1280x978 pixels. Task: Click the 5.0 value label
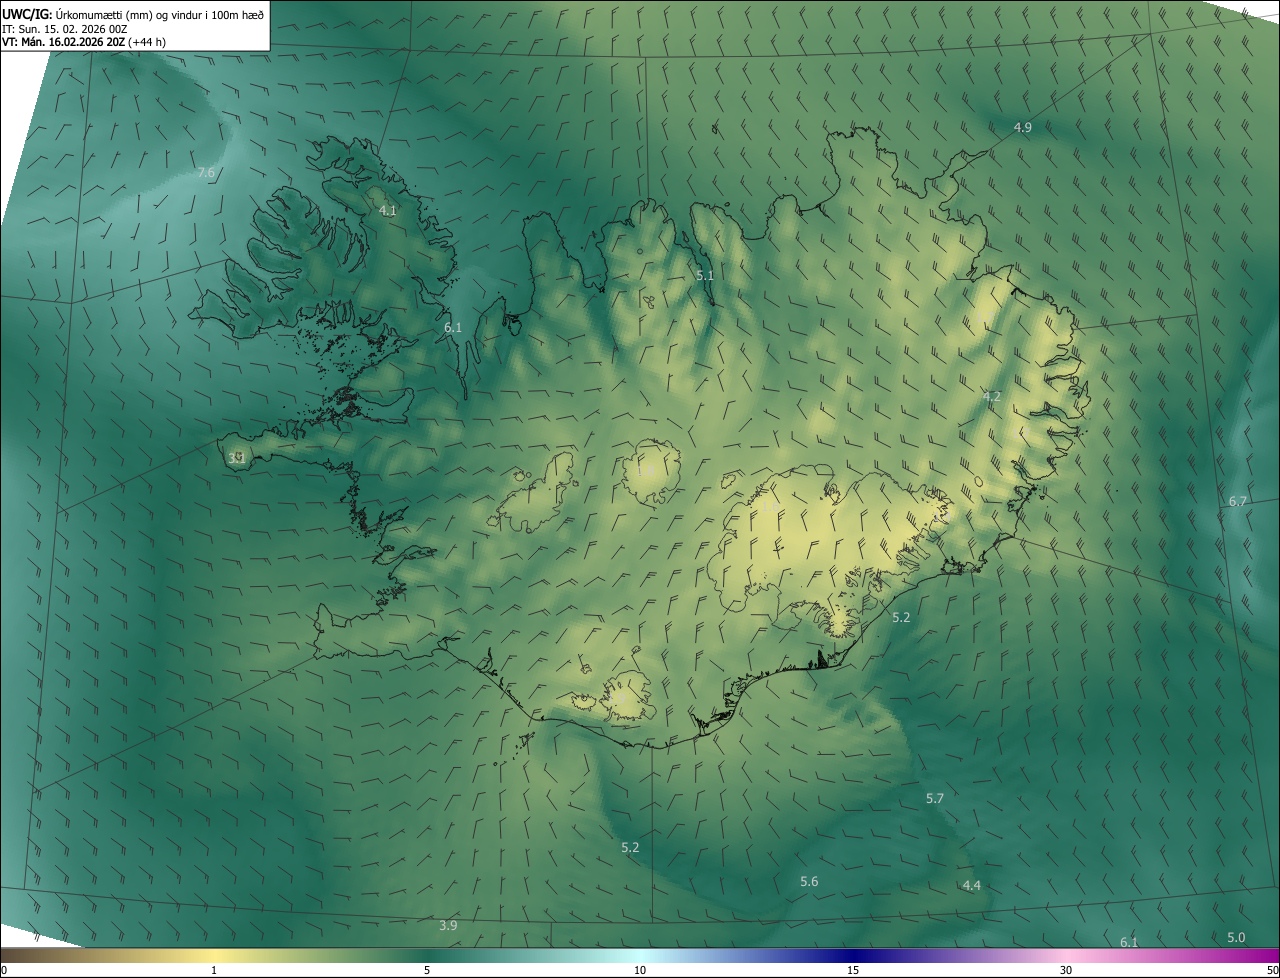point(1236,937)
